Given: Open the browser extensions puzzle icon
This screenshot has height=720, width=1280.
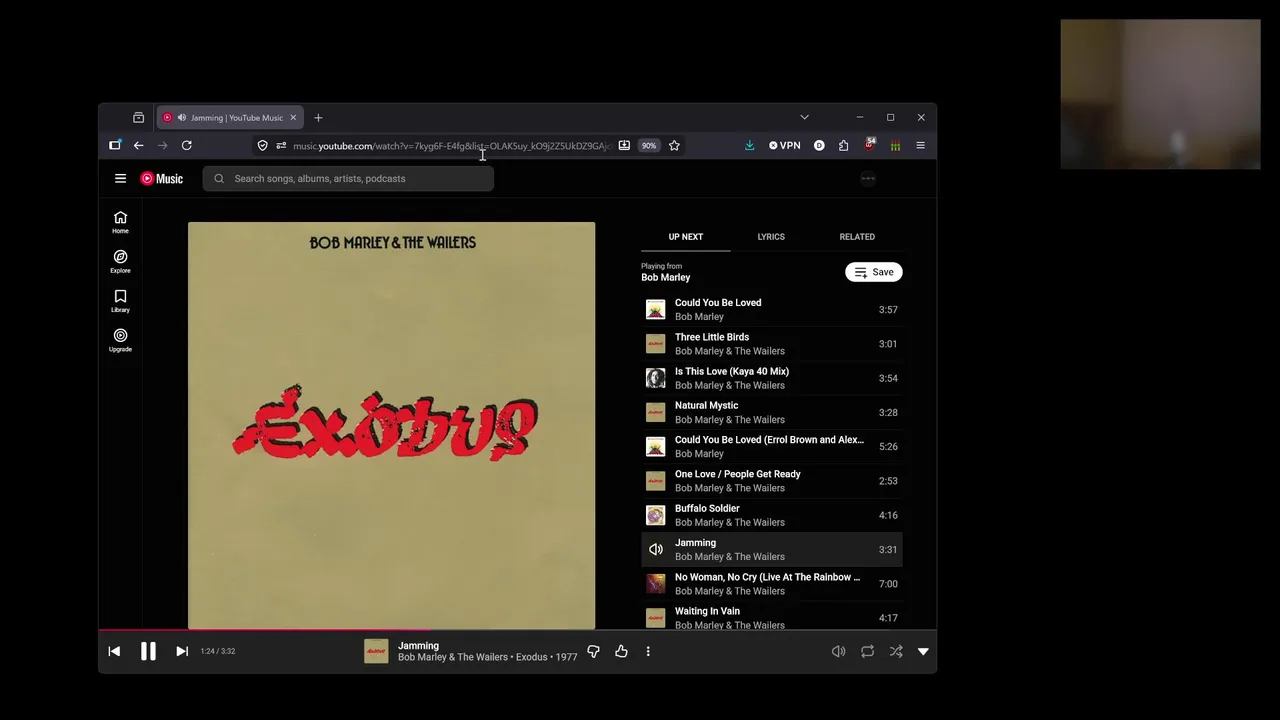Looking at the screenshot, I should click(x=843, y=145).
